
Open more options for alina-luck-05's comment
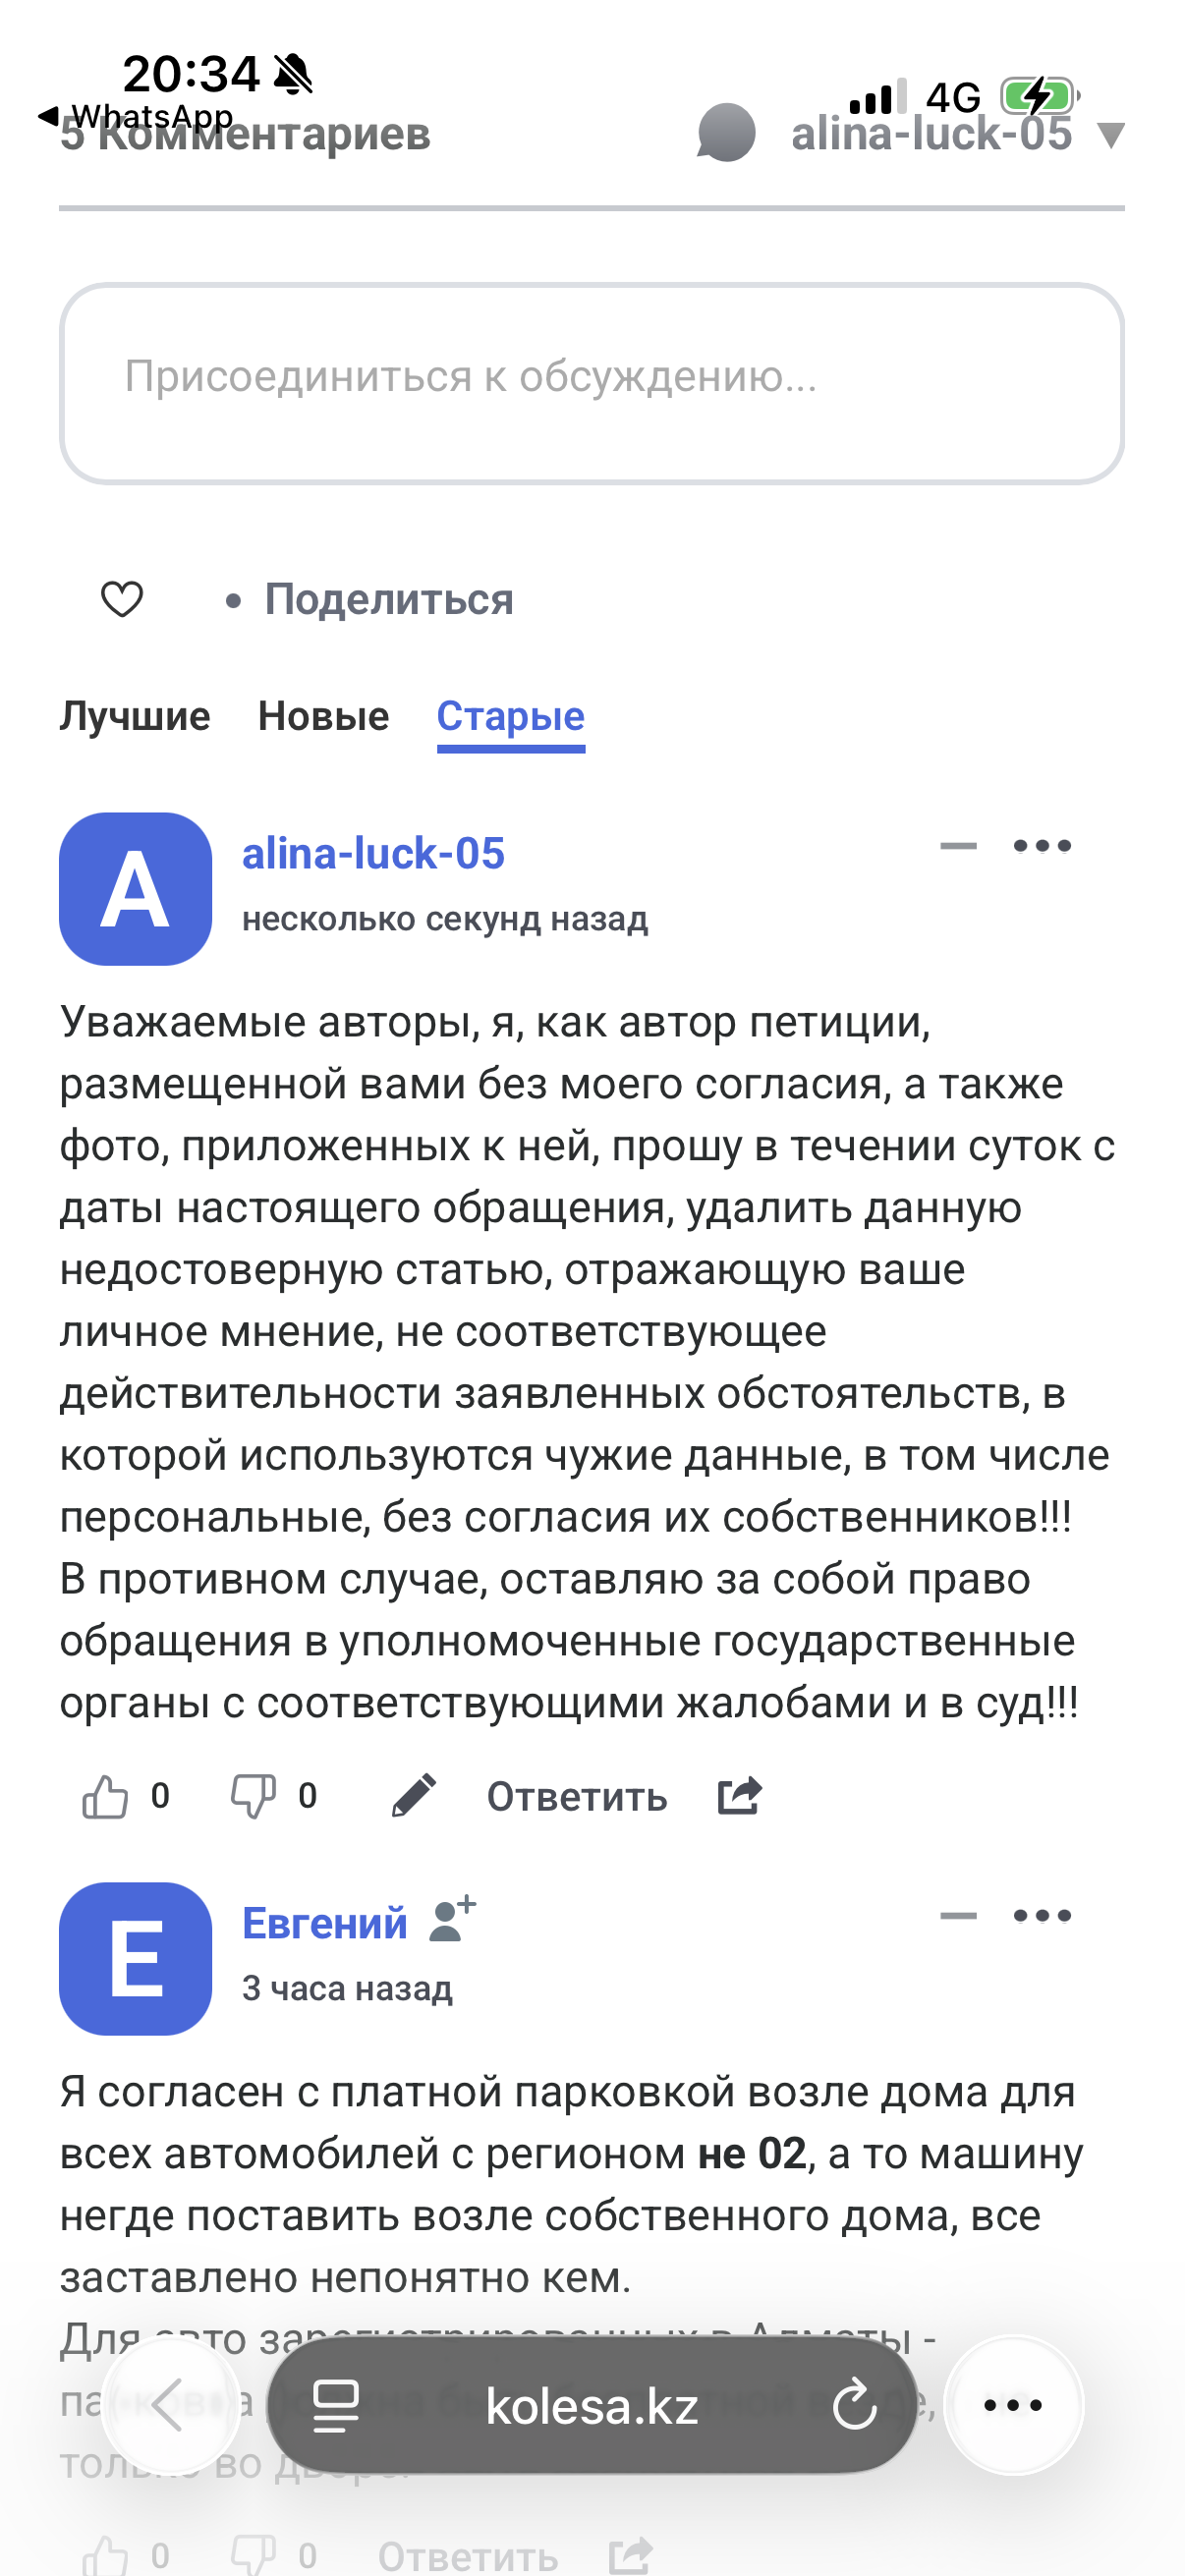point(1042,846)
